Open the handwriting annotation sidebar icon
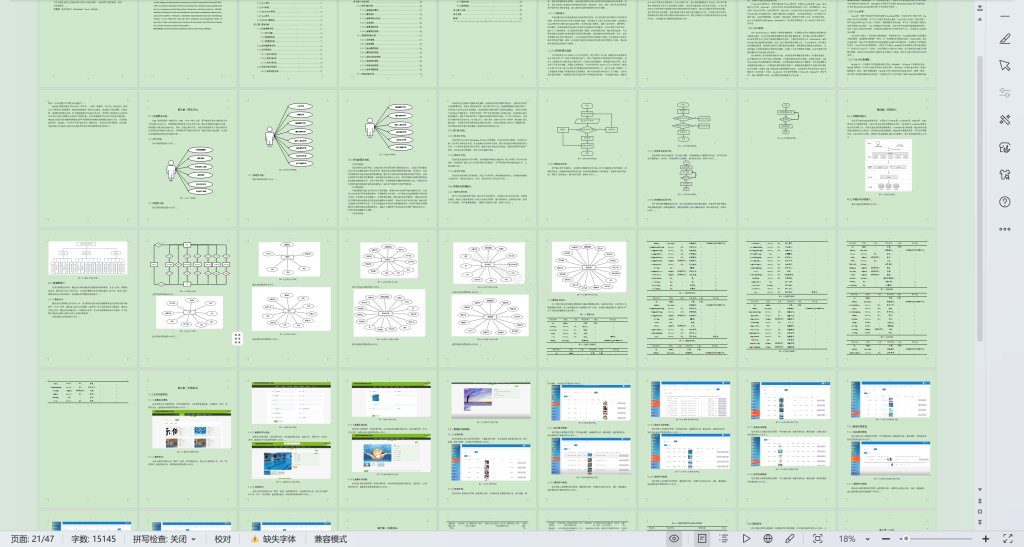1024x547 pixels. 1004,148
